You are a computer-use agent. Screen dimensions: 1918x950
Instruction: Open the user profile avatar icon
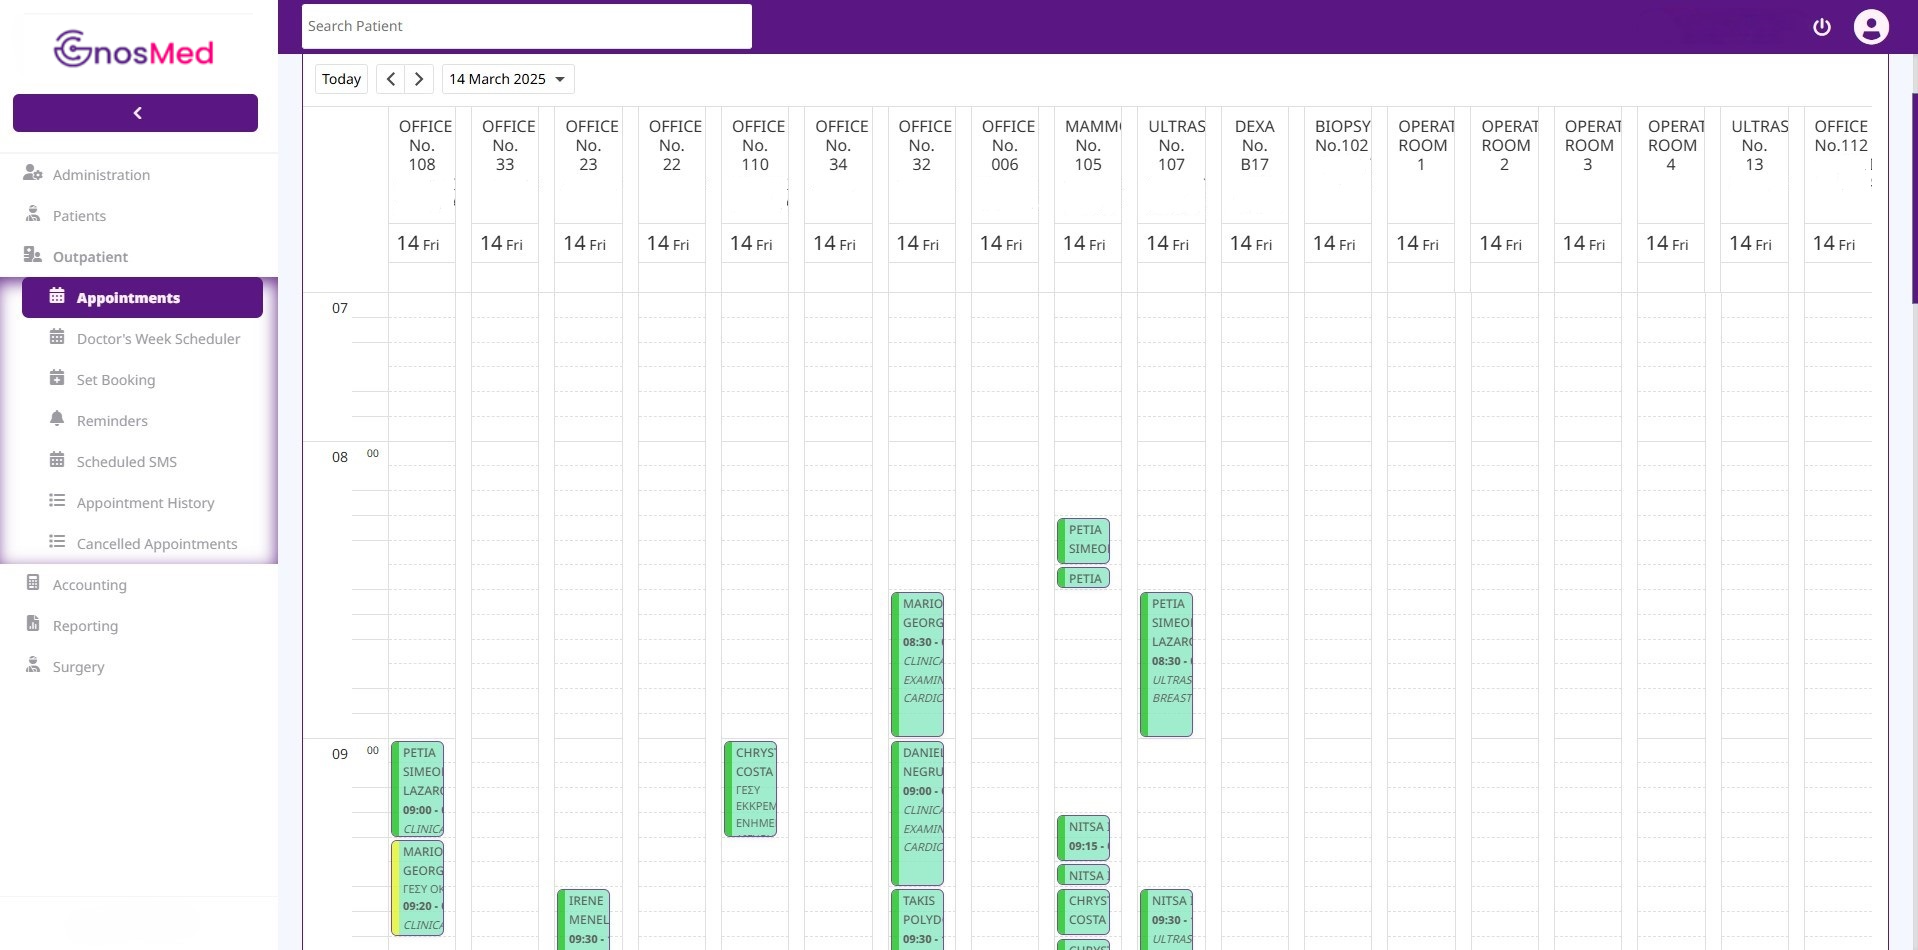pyautogui.click(x=1870, y=27)
